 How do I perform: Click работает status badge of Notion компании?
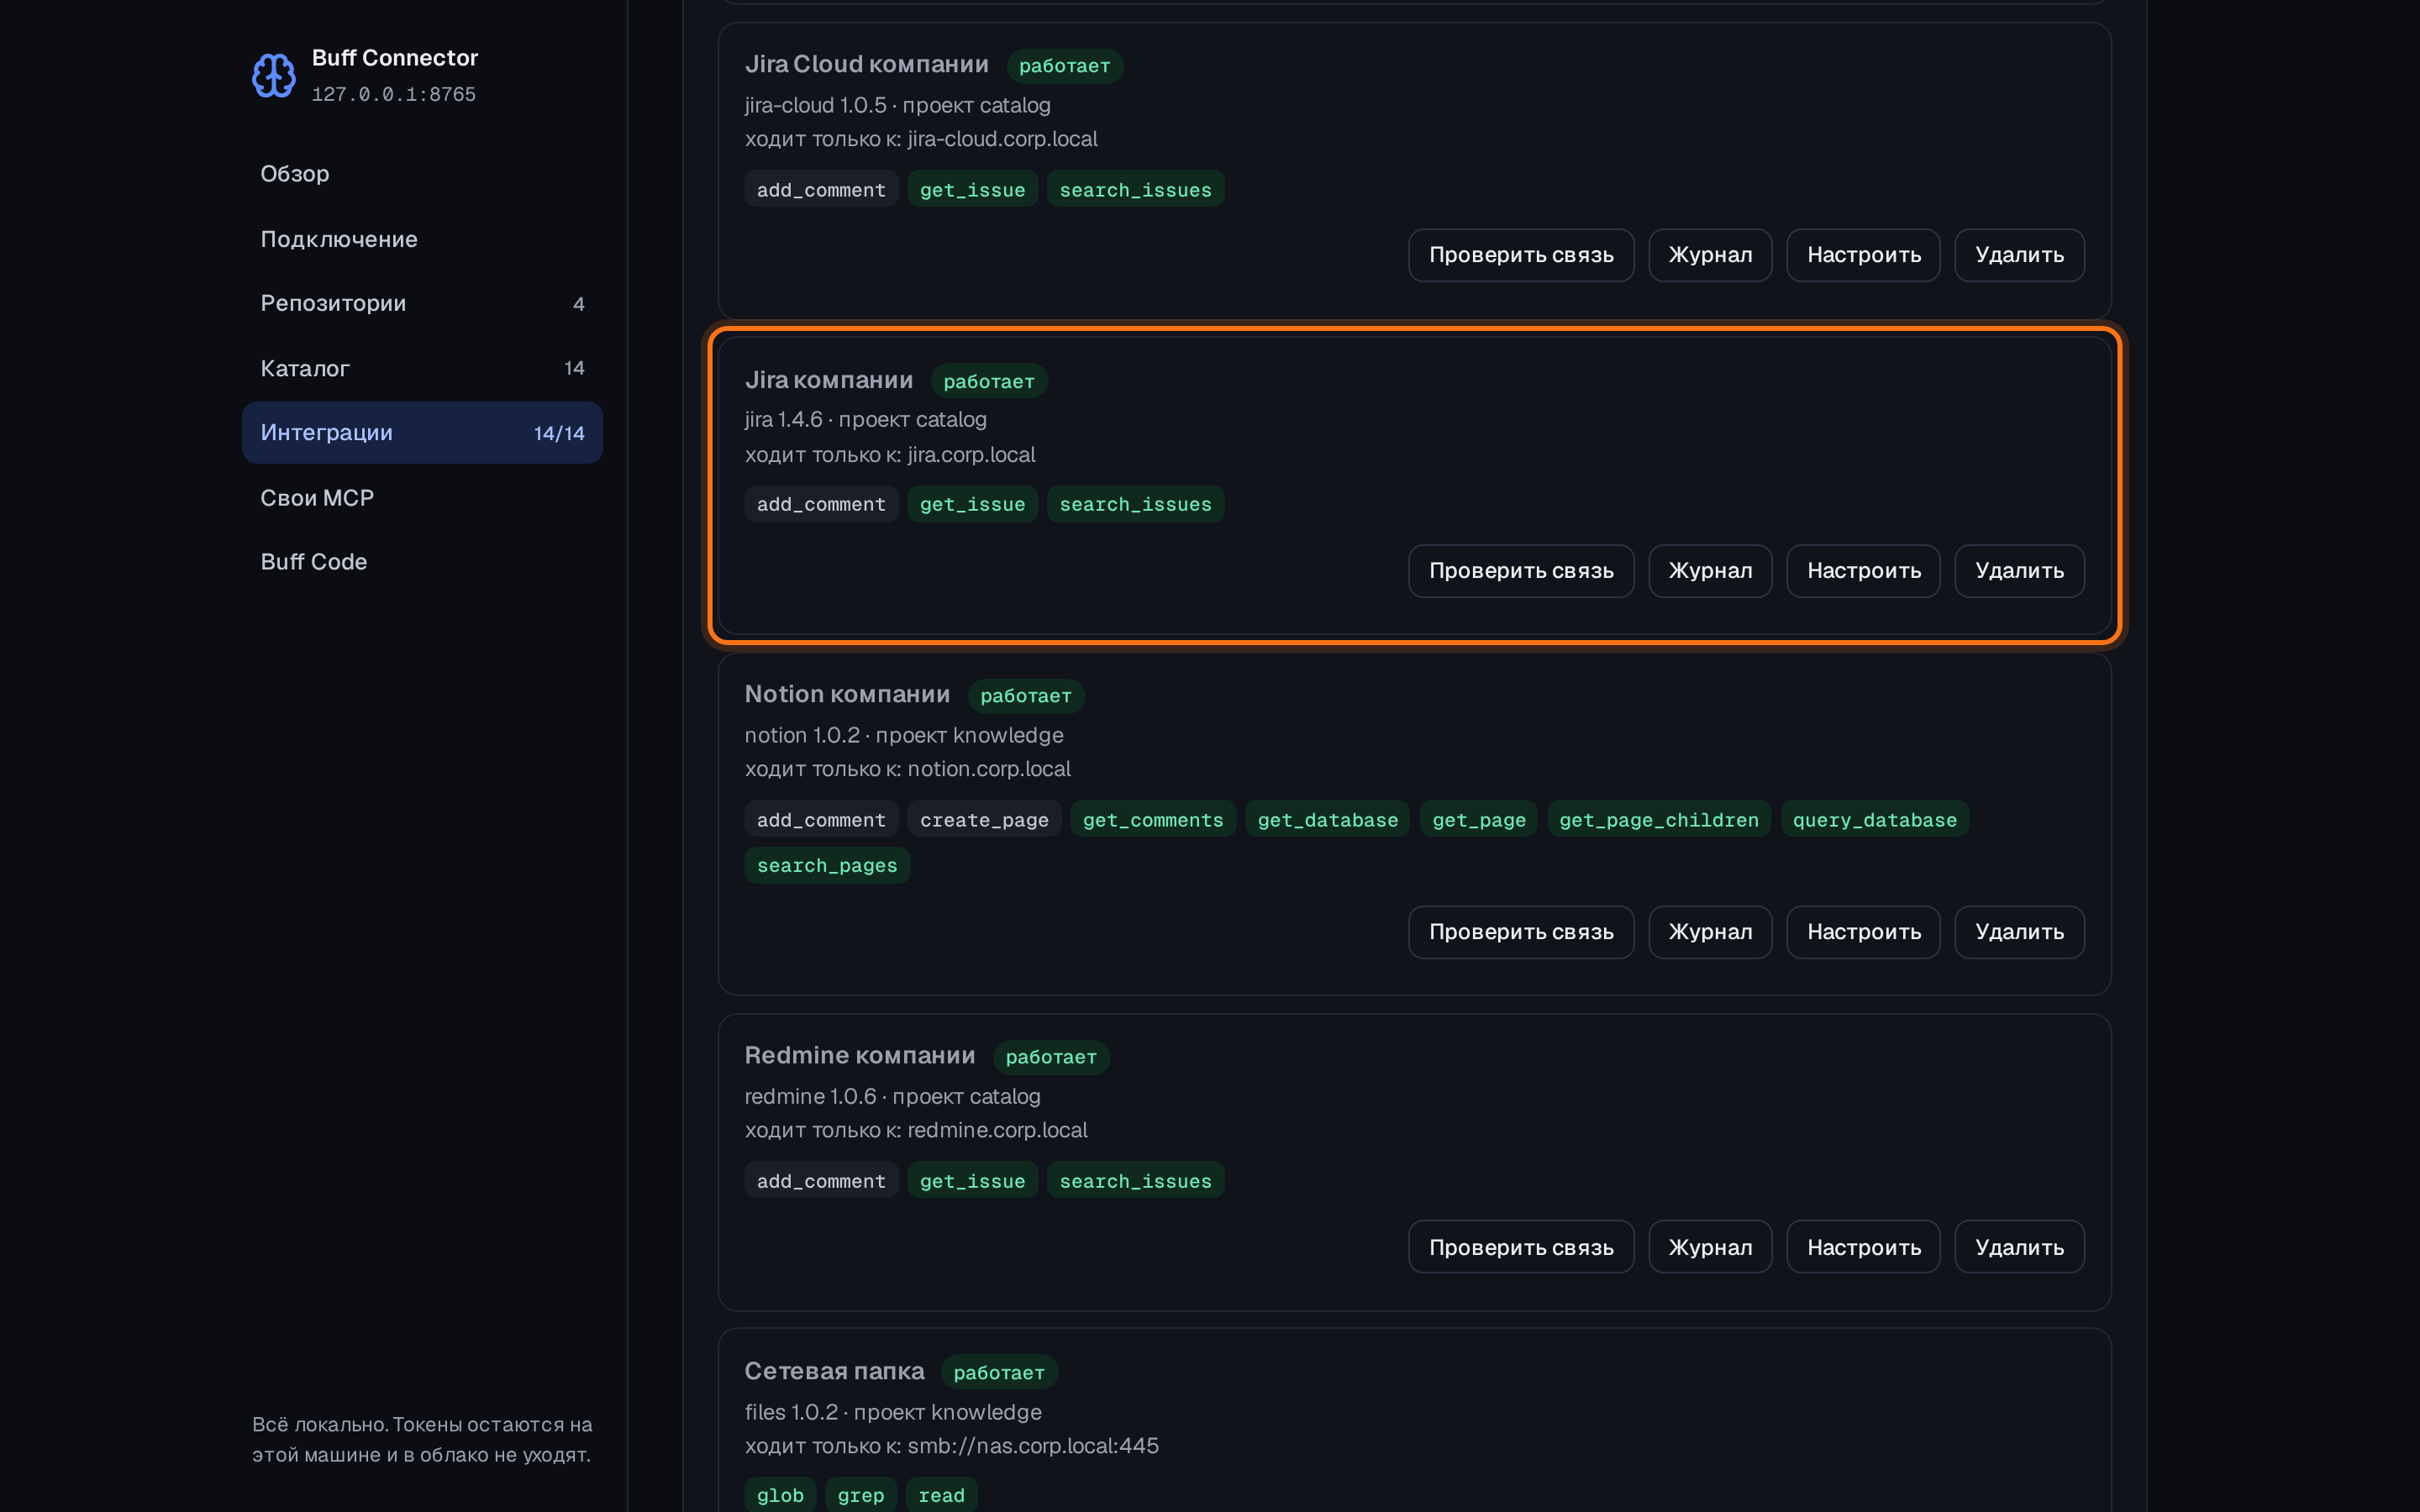(x=1025, y=696)
